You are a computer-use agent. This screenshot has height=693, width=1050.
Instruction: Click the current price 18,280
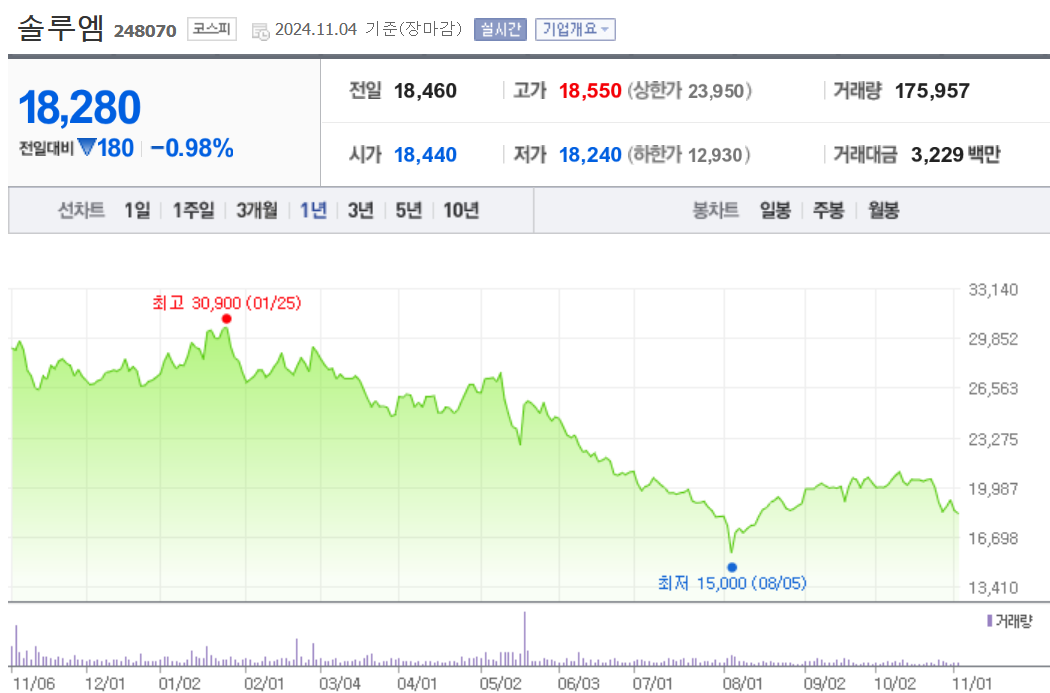pos(80,107)
